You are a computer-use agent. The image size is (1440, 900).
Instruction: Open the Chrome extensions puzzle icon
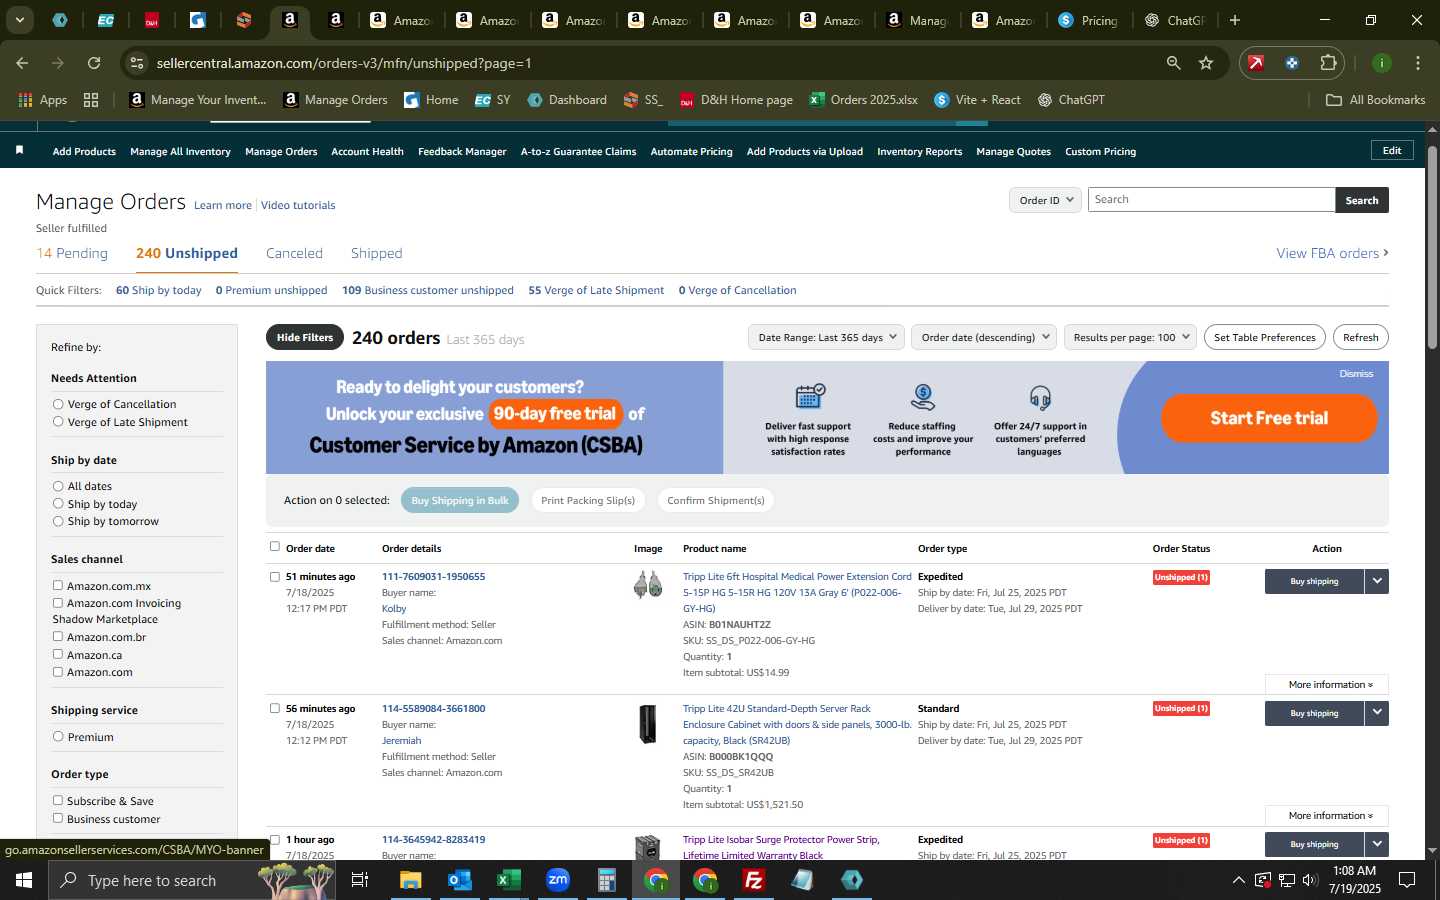[1328, 63]
